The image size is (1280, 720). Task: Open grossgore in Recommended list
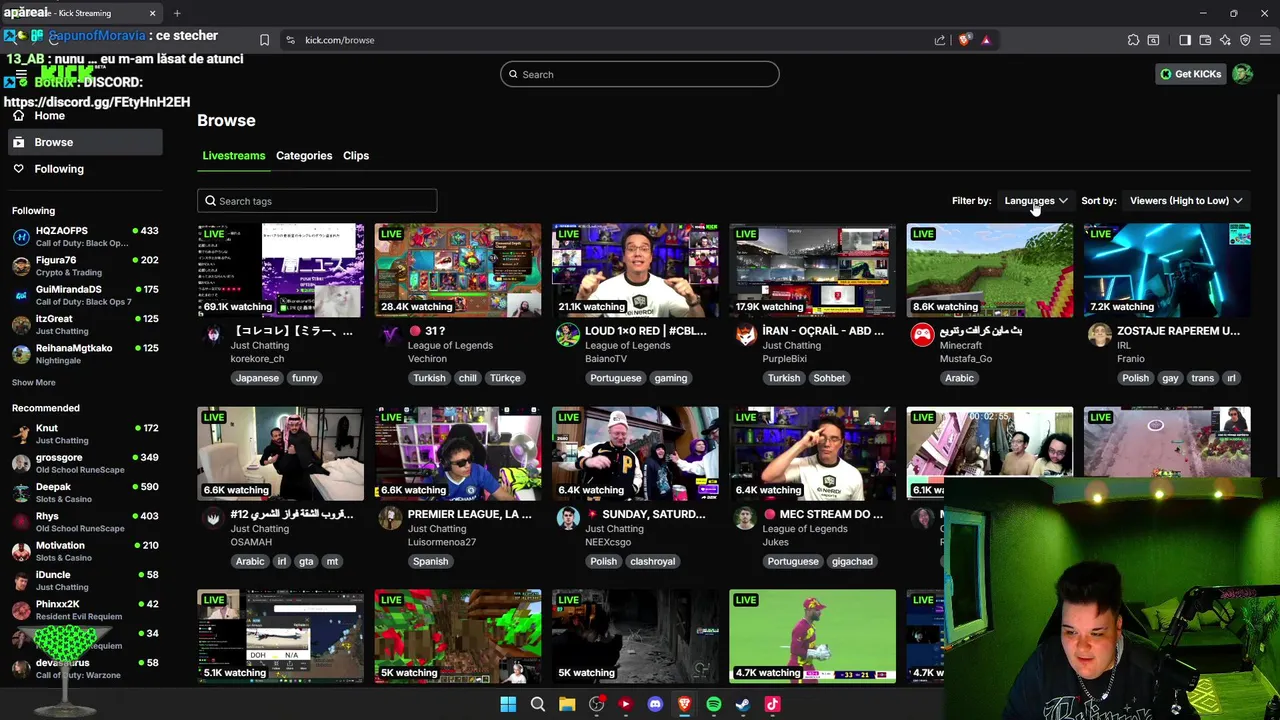coord(85,463)
